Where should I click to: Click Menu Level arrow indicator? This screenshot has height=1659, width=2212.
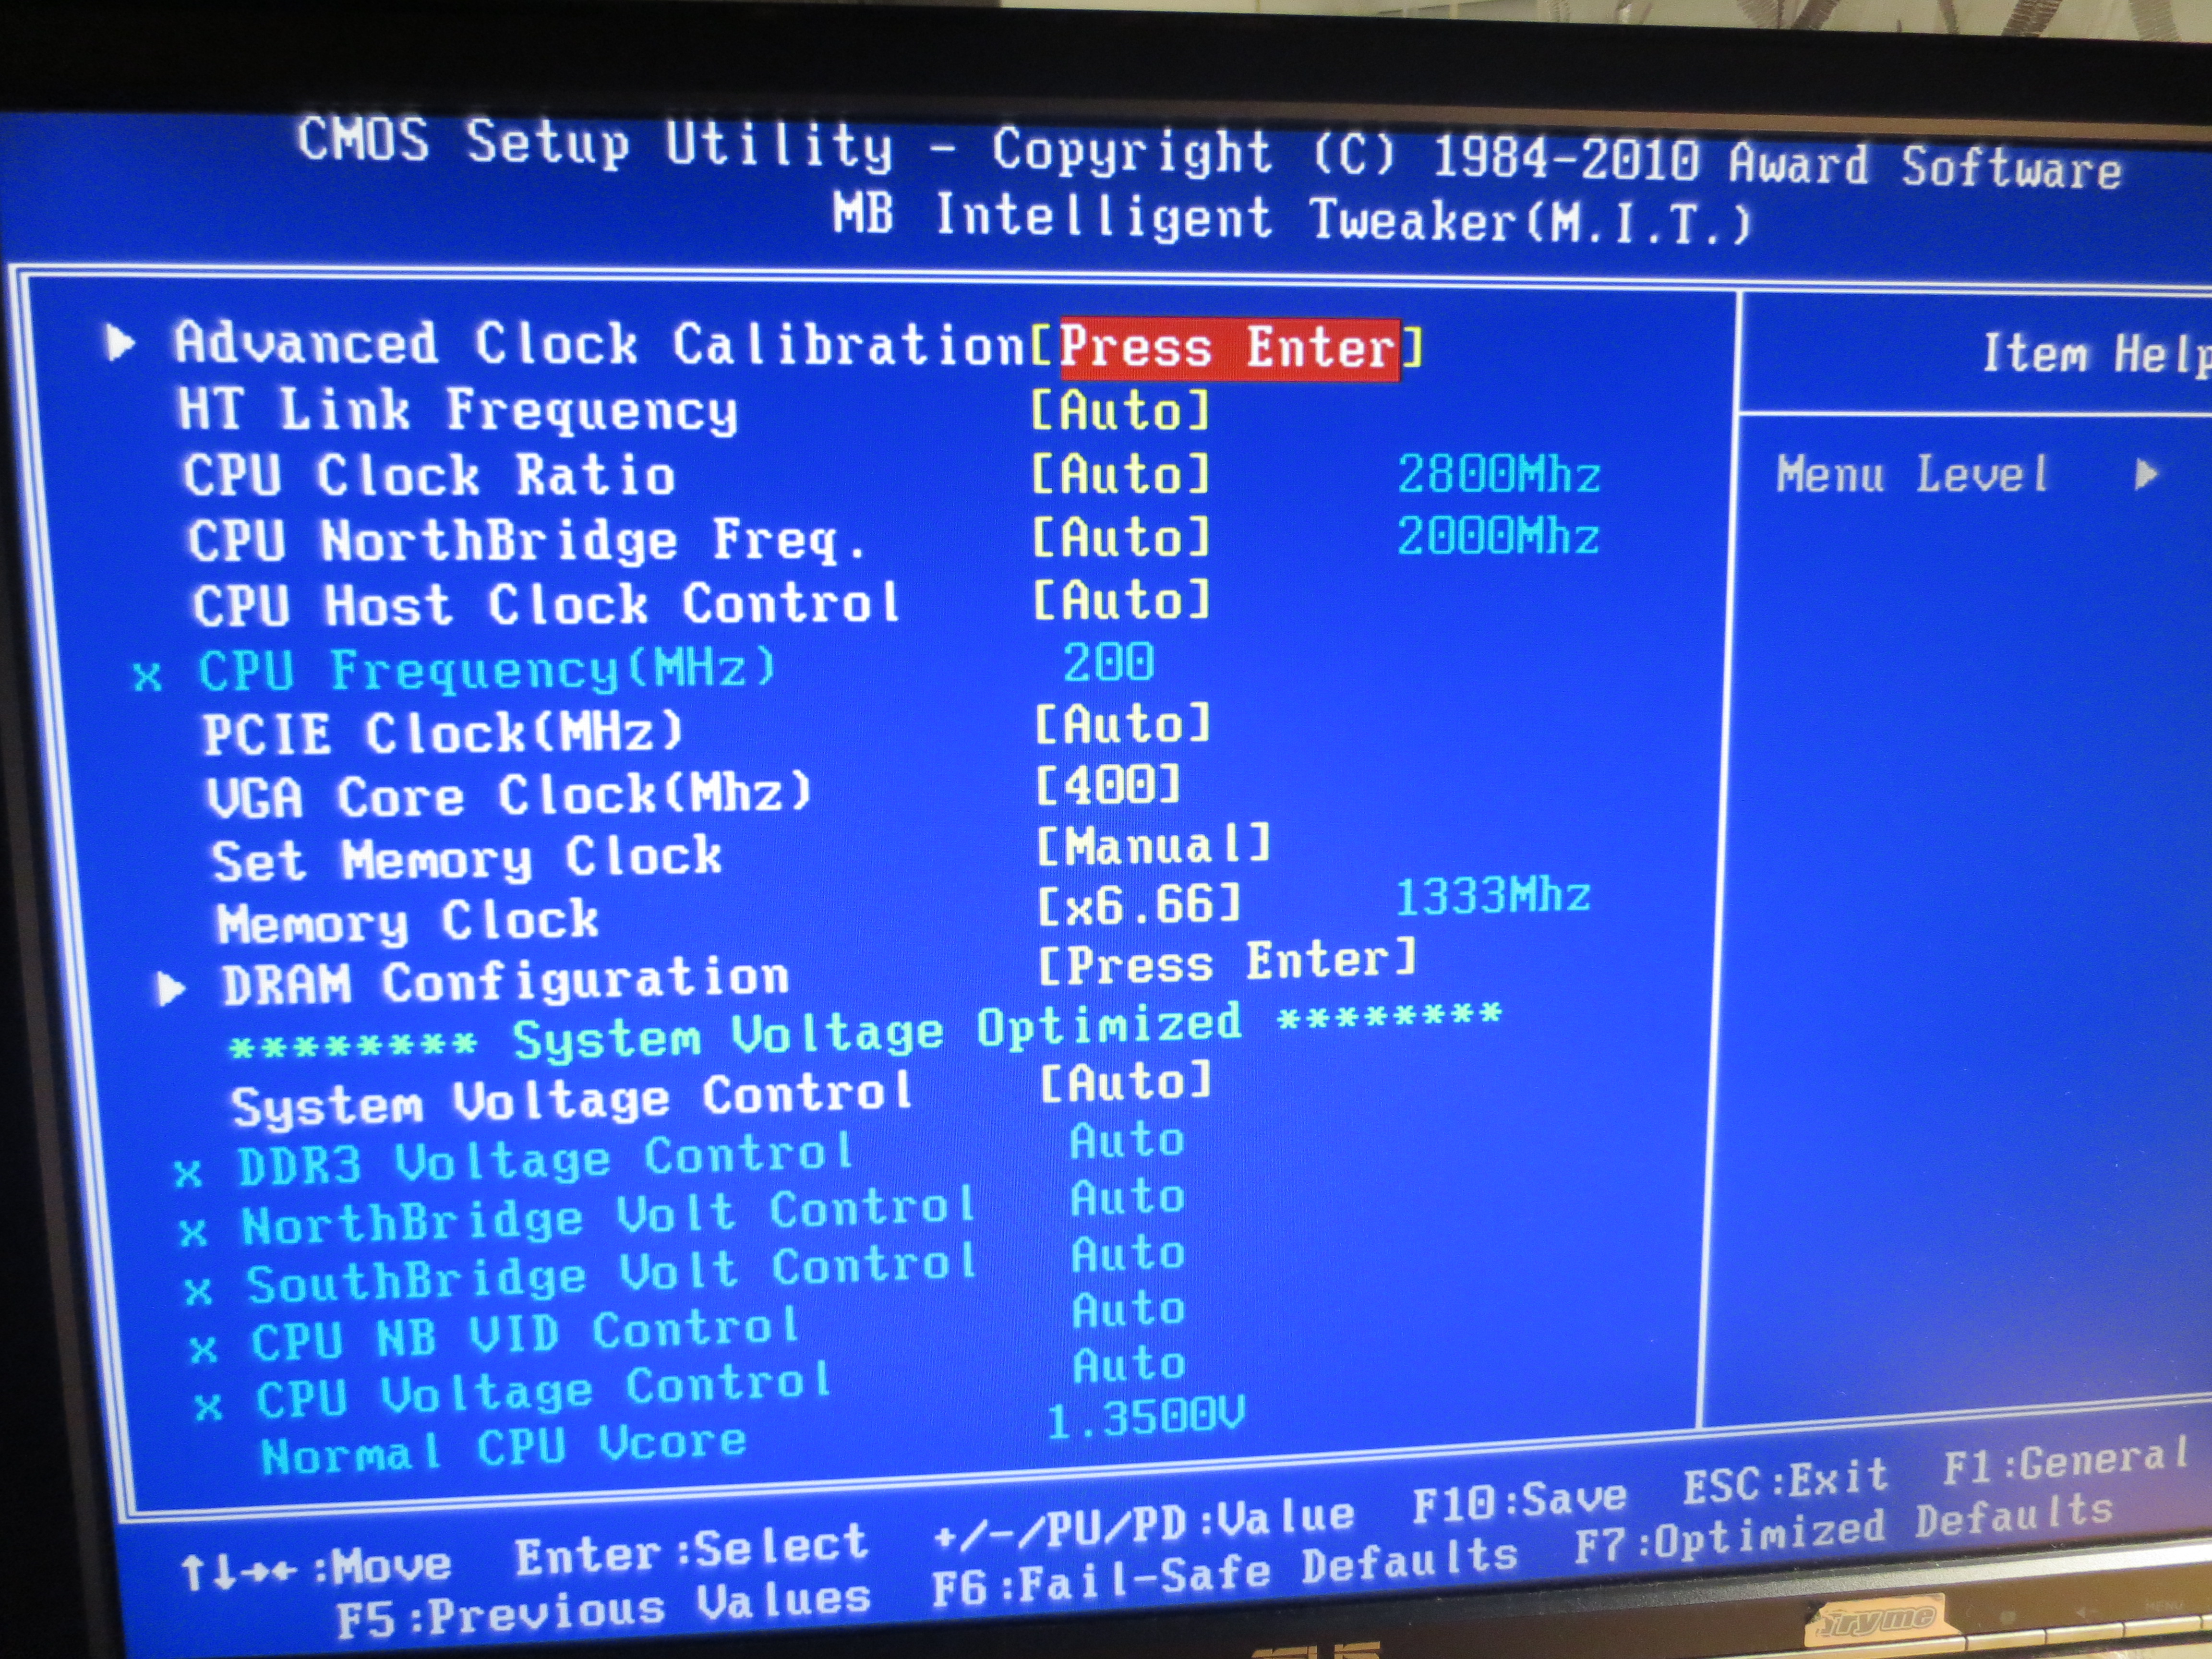click(x=2145, y=473)
